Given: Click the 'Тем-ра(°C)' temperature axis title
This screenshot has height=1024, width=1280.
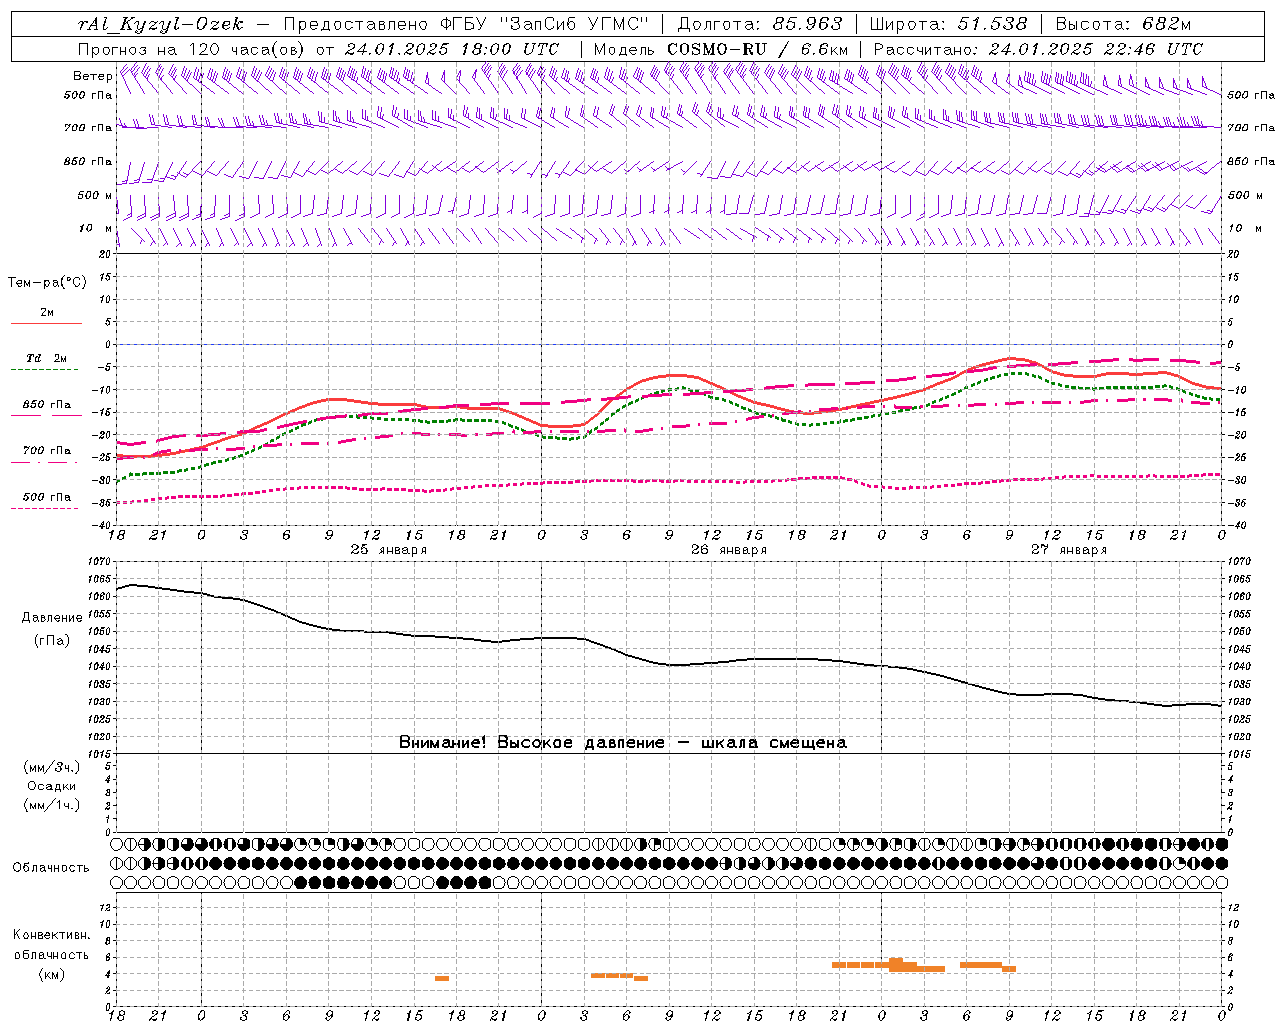Looking at the screenshot, I should tap(47, 282).
